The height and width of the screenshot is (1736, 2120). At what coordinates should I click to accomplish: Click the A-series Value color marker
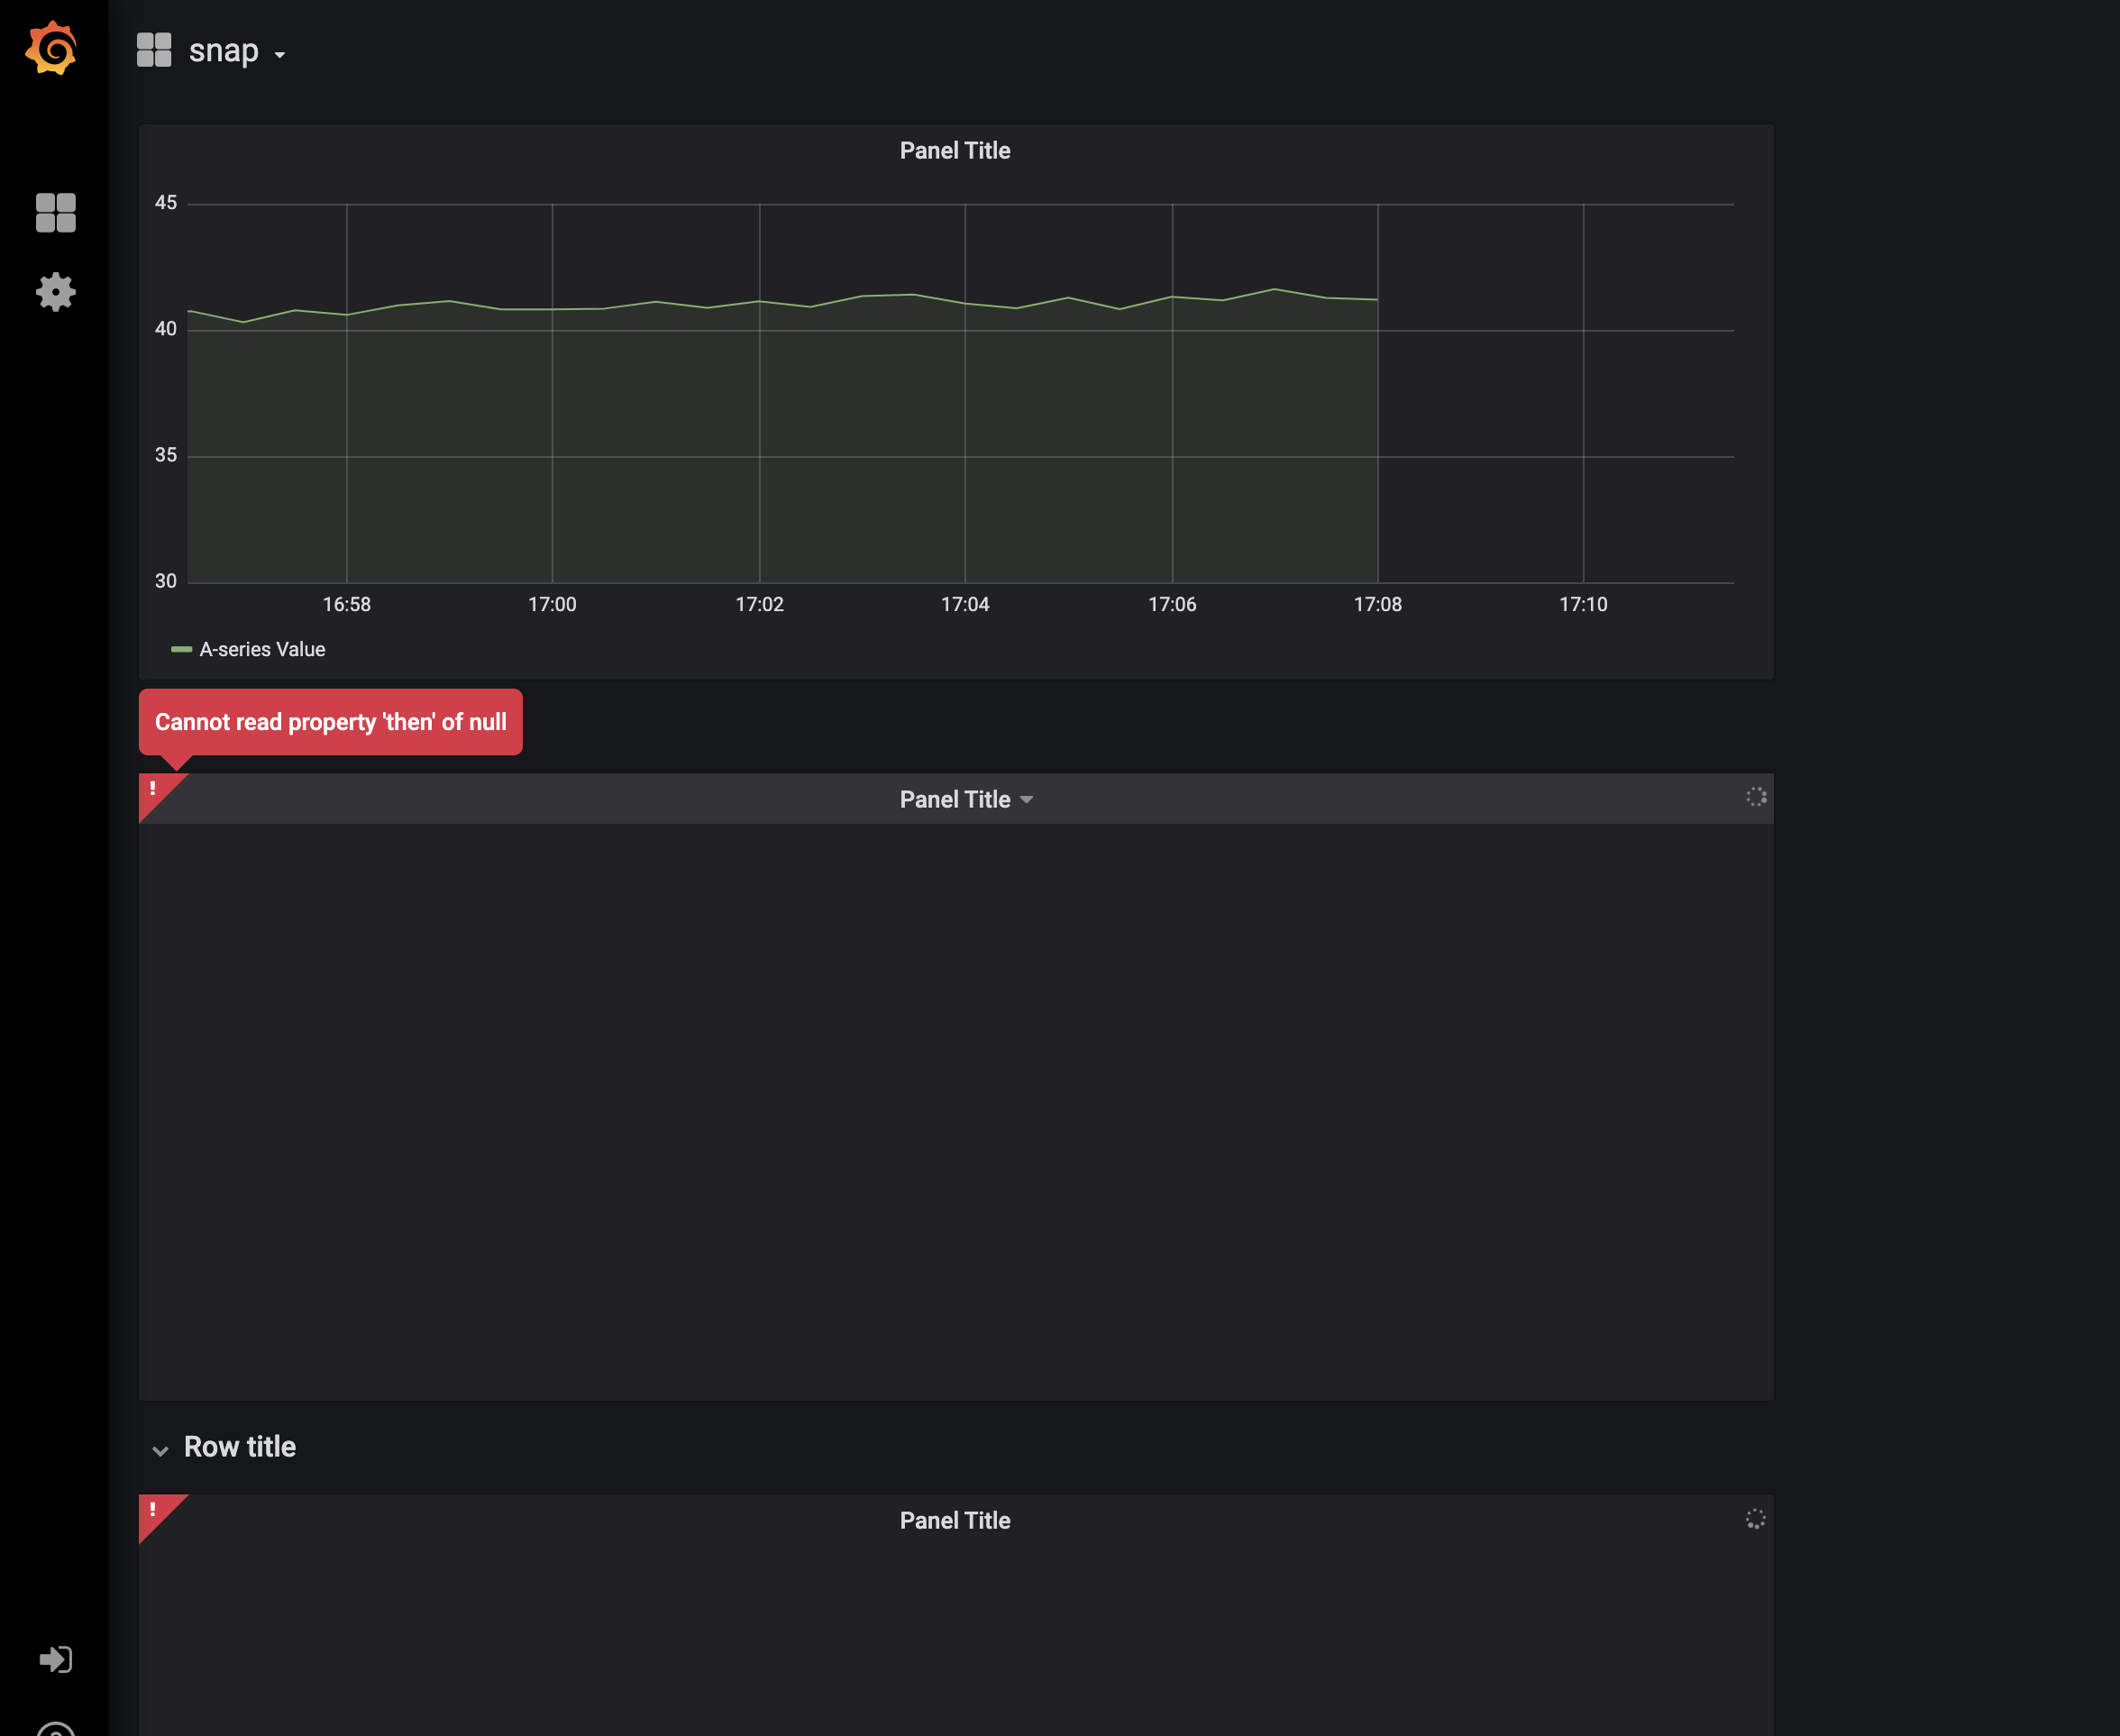point(183,649)
